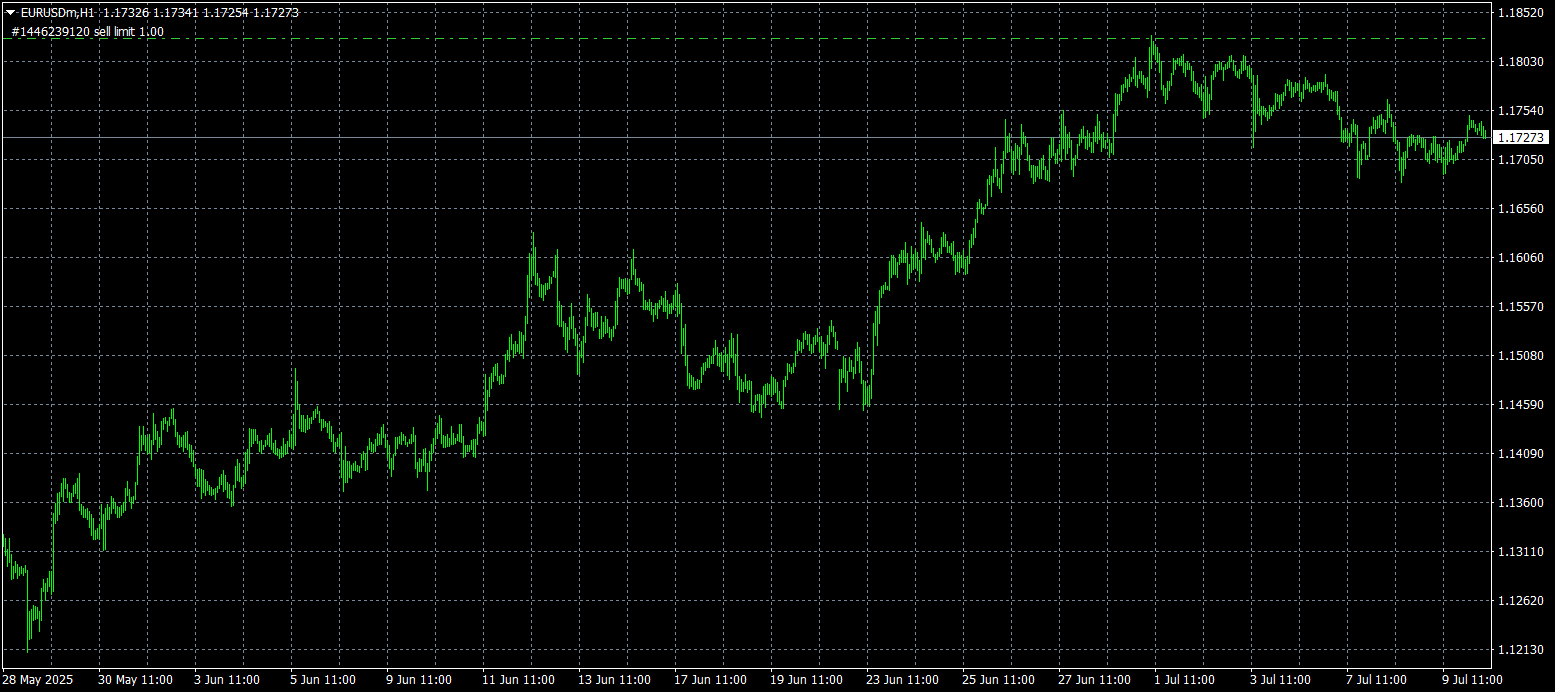Click the 28 May 2025 date label
Screen dimensions: 1555x692
[x=37, y=680]
